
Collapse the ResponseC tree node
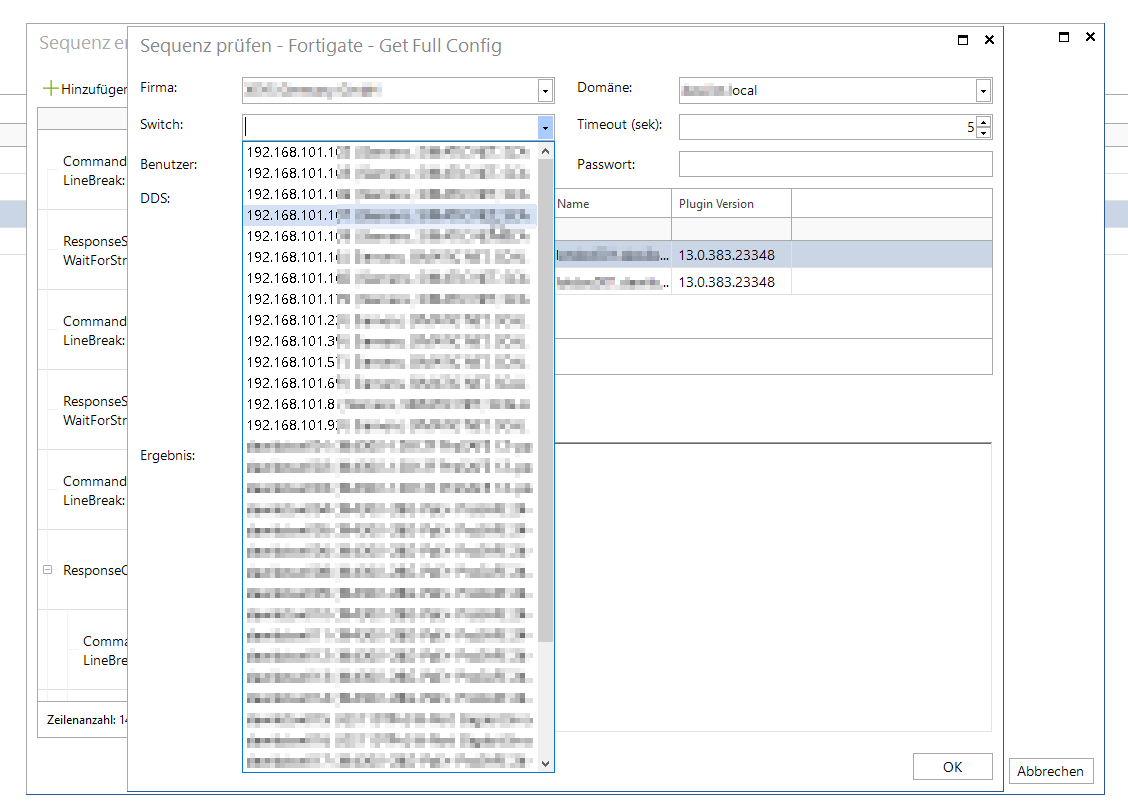pos(47,570)
